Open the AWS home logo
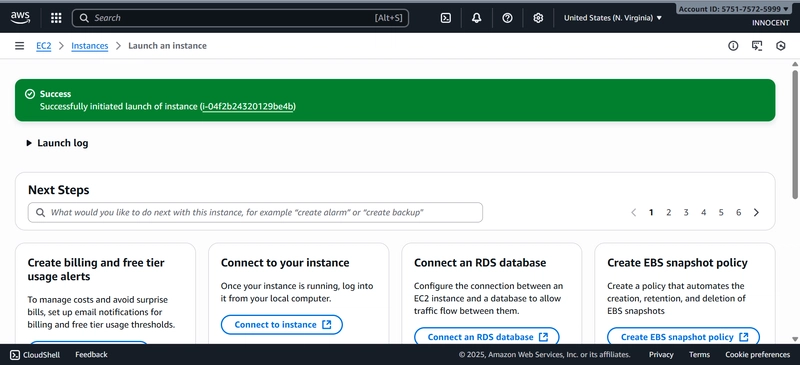The image size is (800, 365). (20, 18)
